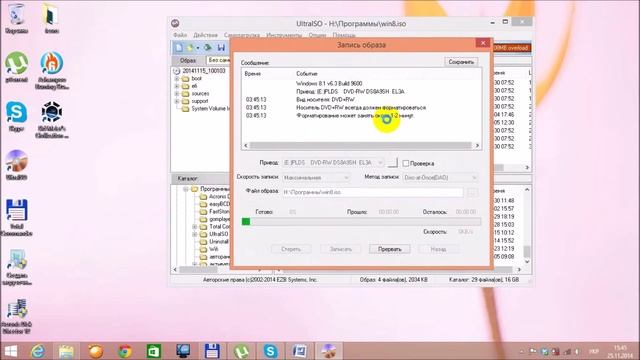Click the UltraISO icon on the taskbar

(329, 351)
